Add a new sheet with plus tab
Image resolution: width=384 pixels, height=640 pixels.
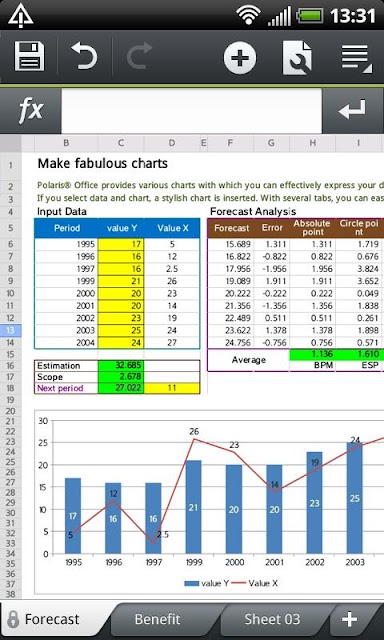tap(350, 619)
